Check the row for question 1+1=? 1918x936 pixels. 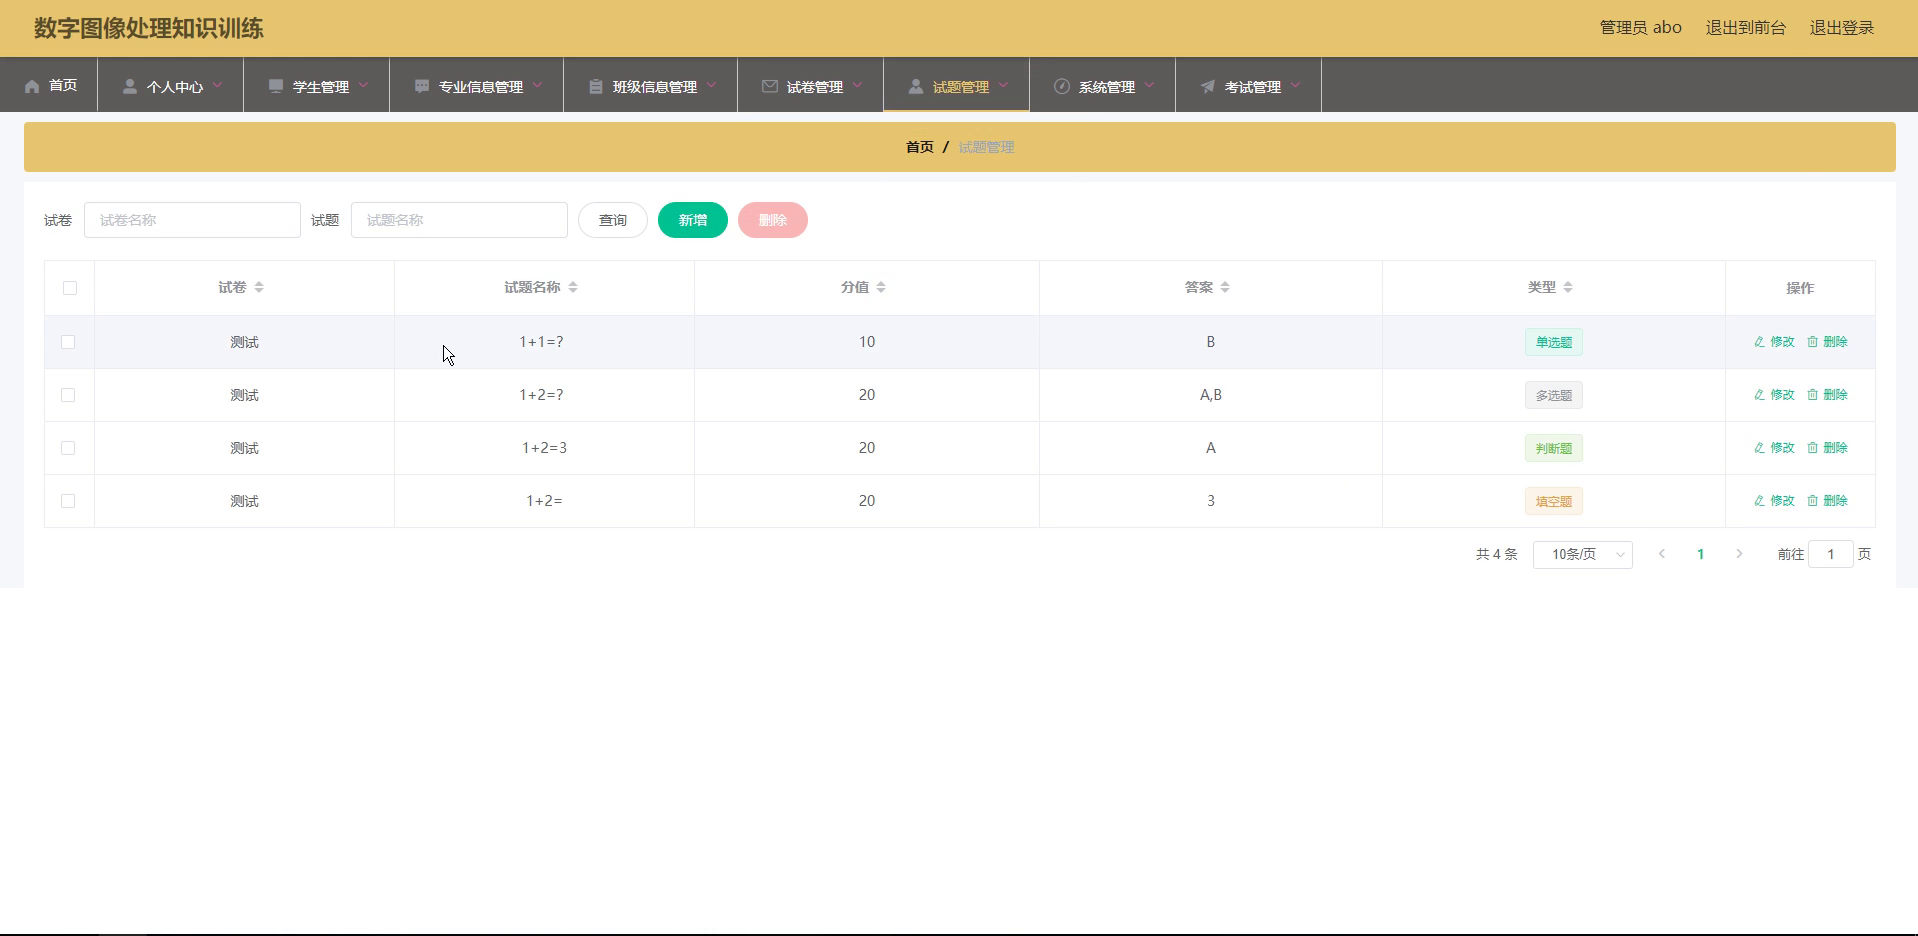68,342
